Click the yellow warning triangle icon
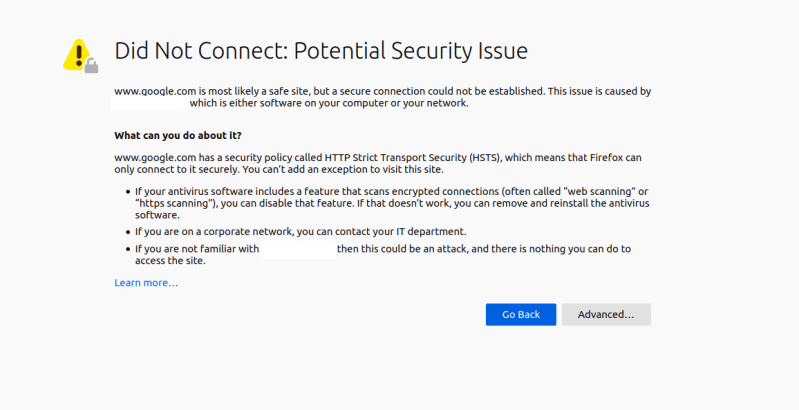This screenshot has width=799, height=410. pos(77,53)
